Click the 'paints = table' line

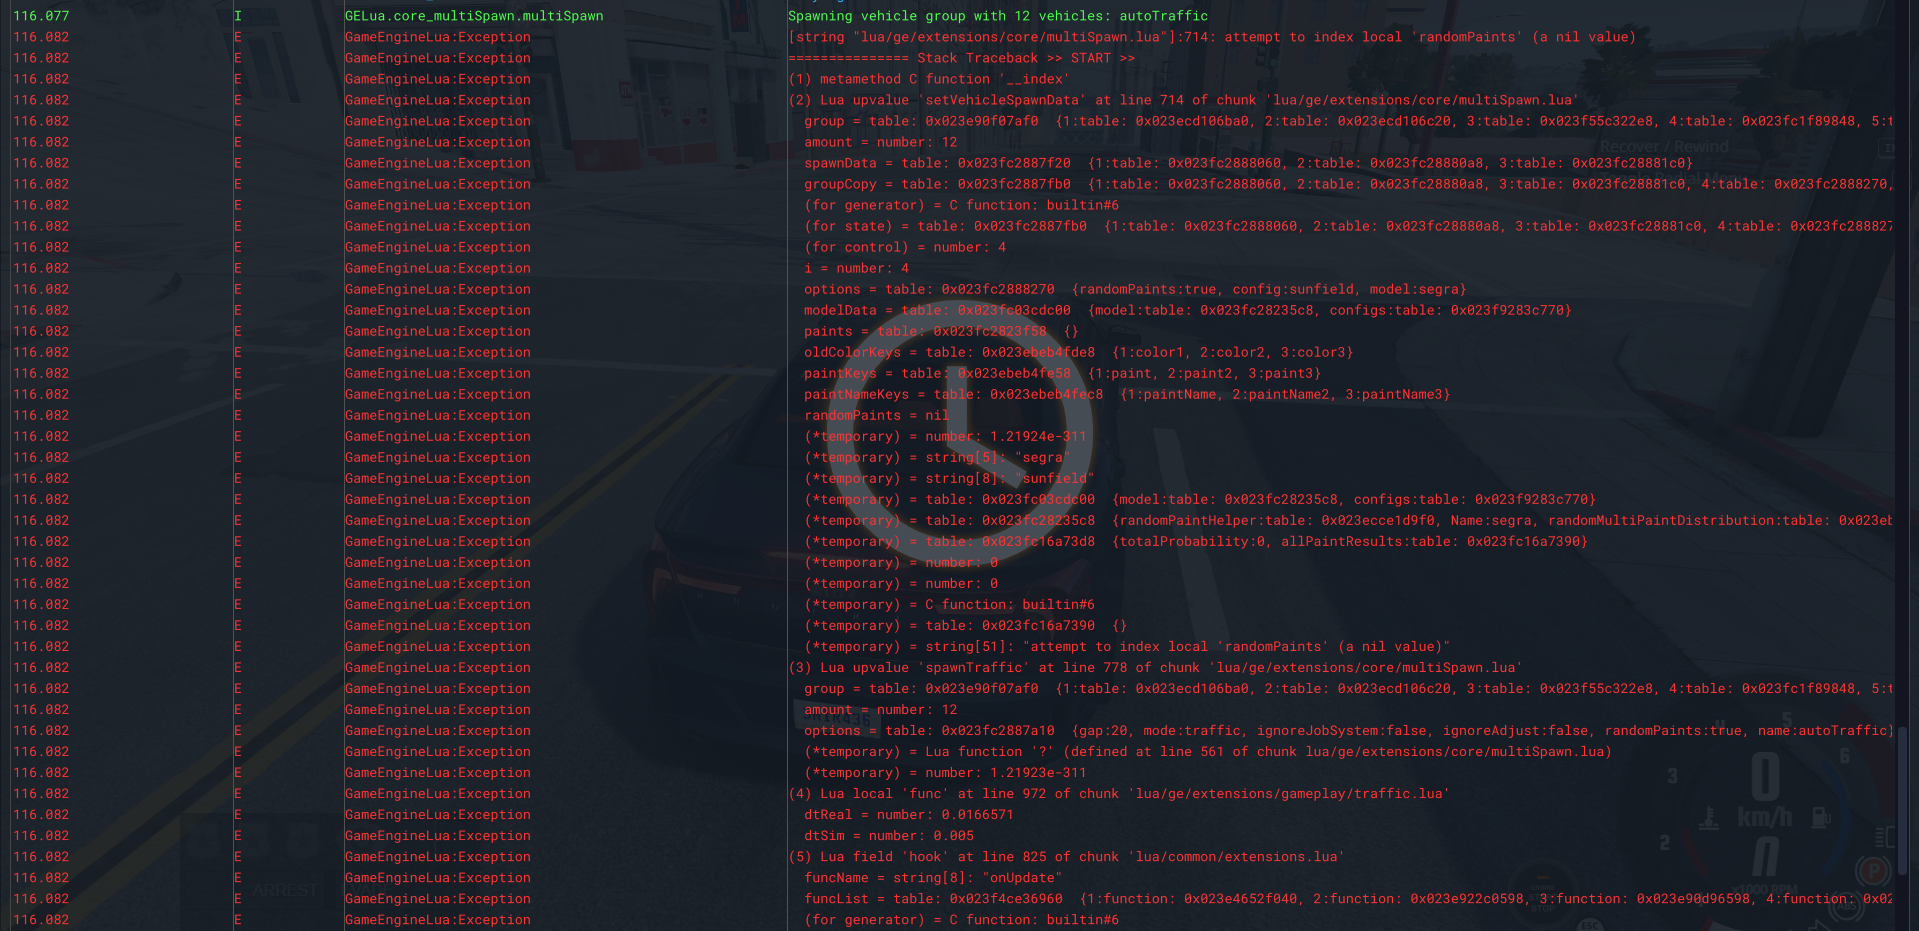pos(941,331)
